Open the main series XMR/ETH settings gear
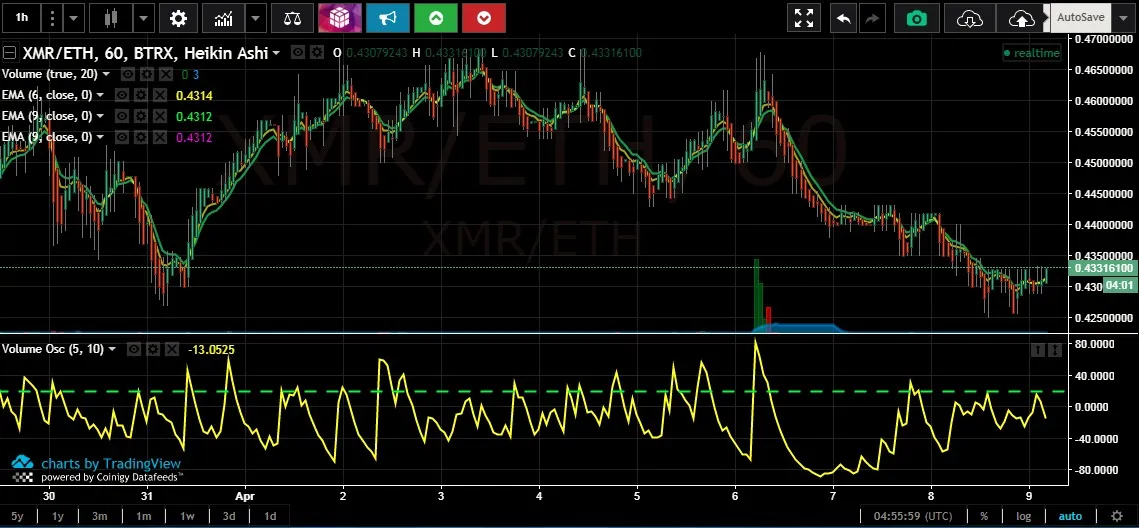Image resolution: width=1139 pixels, height=528 pixels. tap(317, 52)
